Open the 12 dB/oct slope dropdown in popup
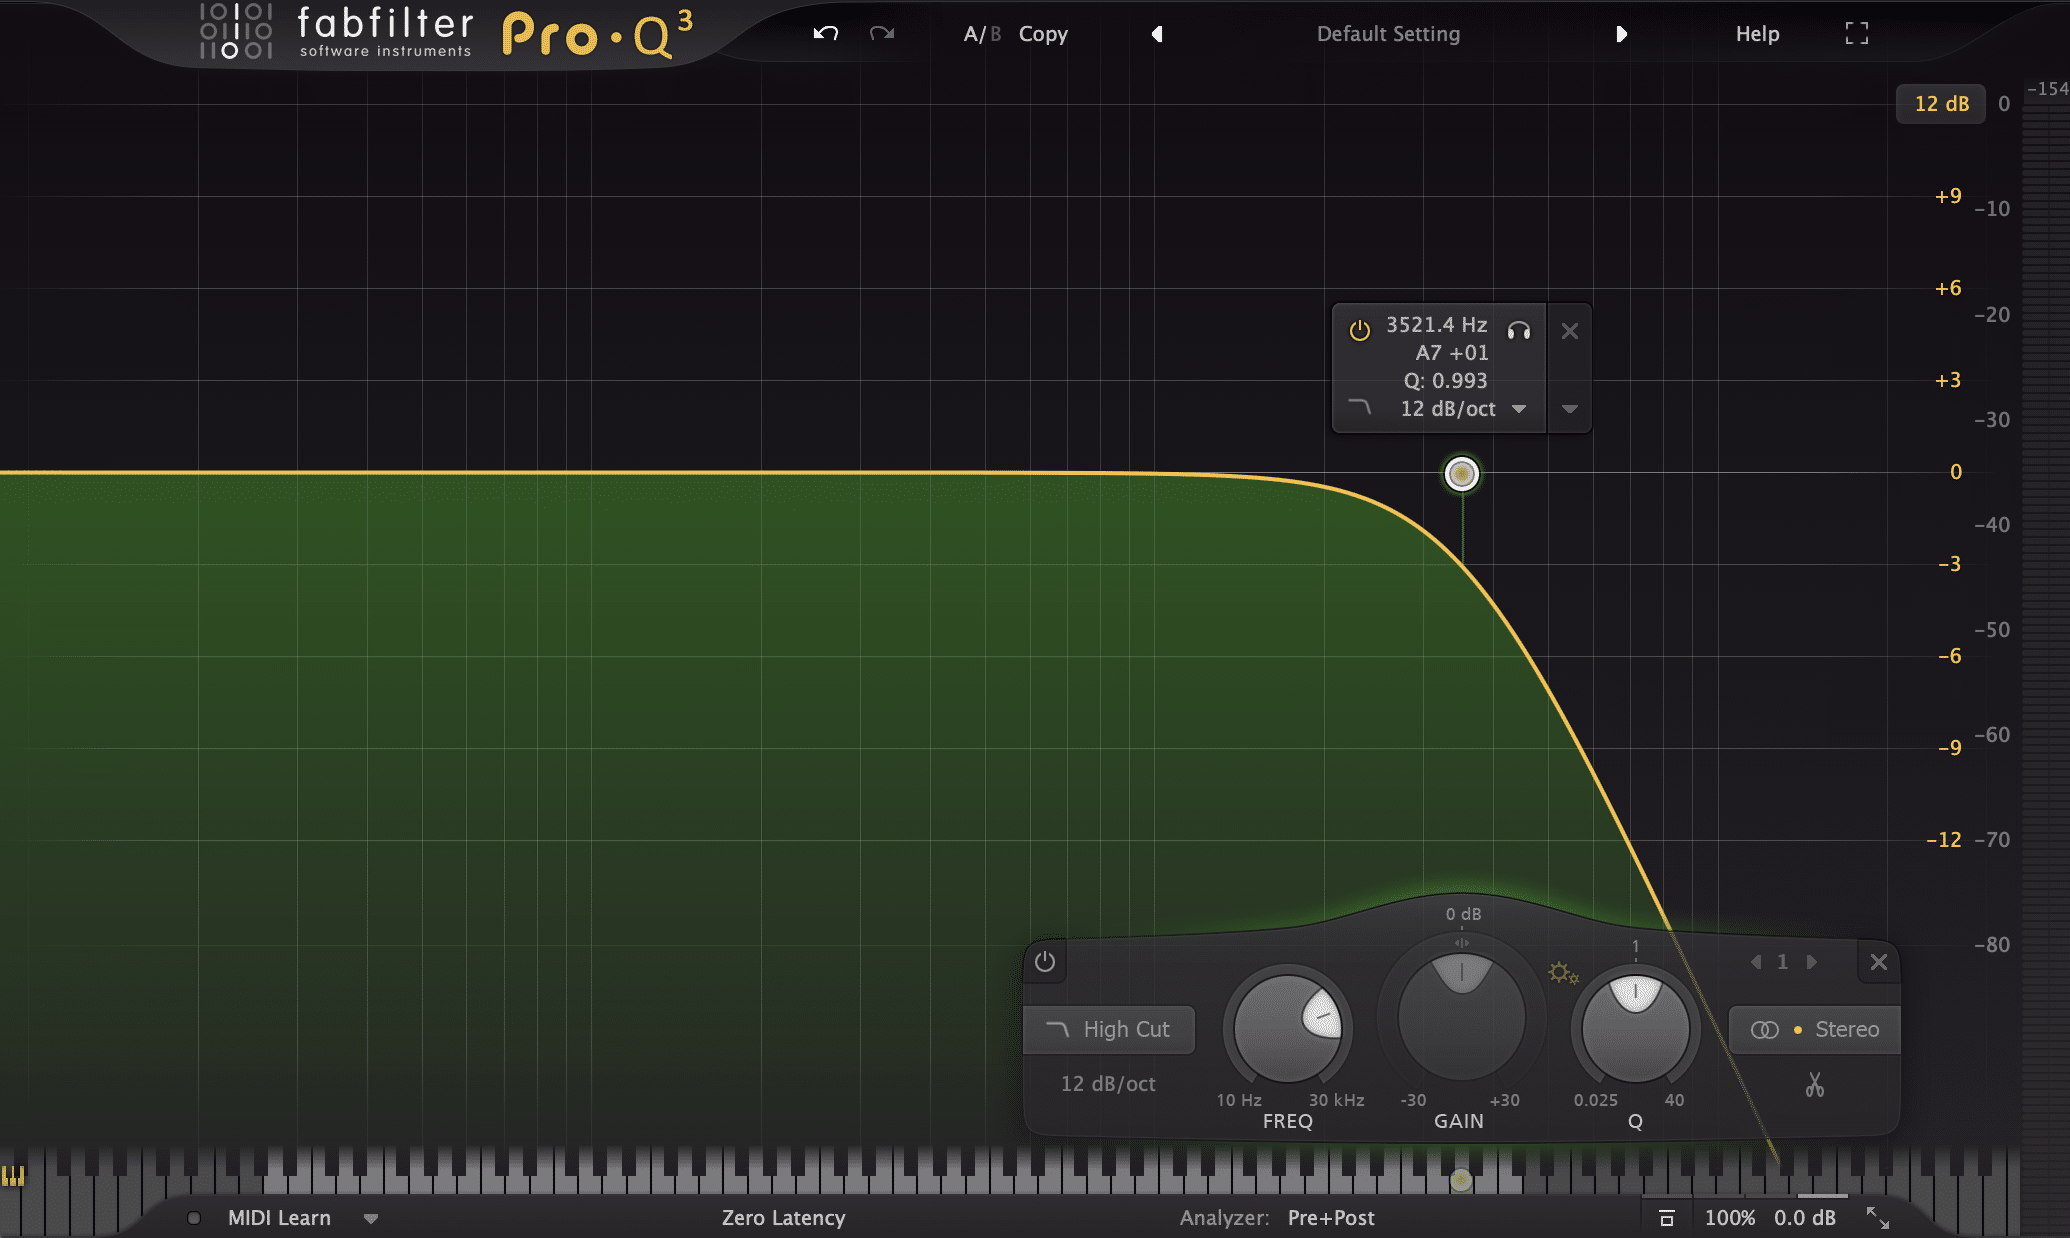The height and width of the screenshot is (1238, 2070). (1463, 409)
